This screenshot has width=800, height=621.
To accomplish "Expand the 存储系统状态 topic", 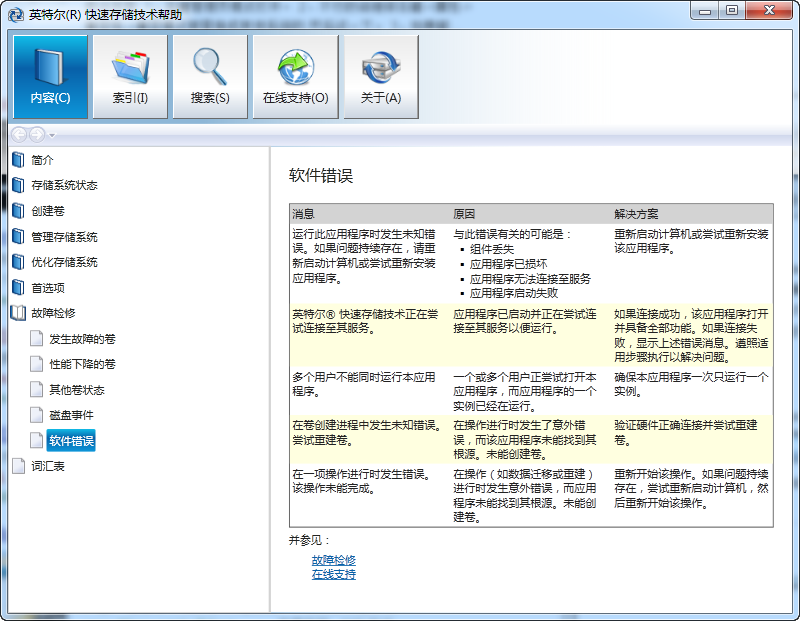I will pos(64,185).
